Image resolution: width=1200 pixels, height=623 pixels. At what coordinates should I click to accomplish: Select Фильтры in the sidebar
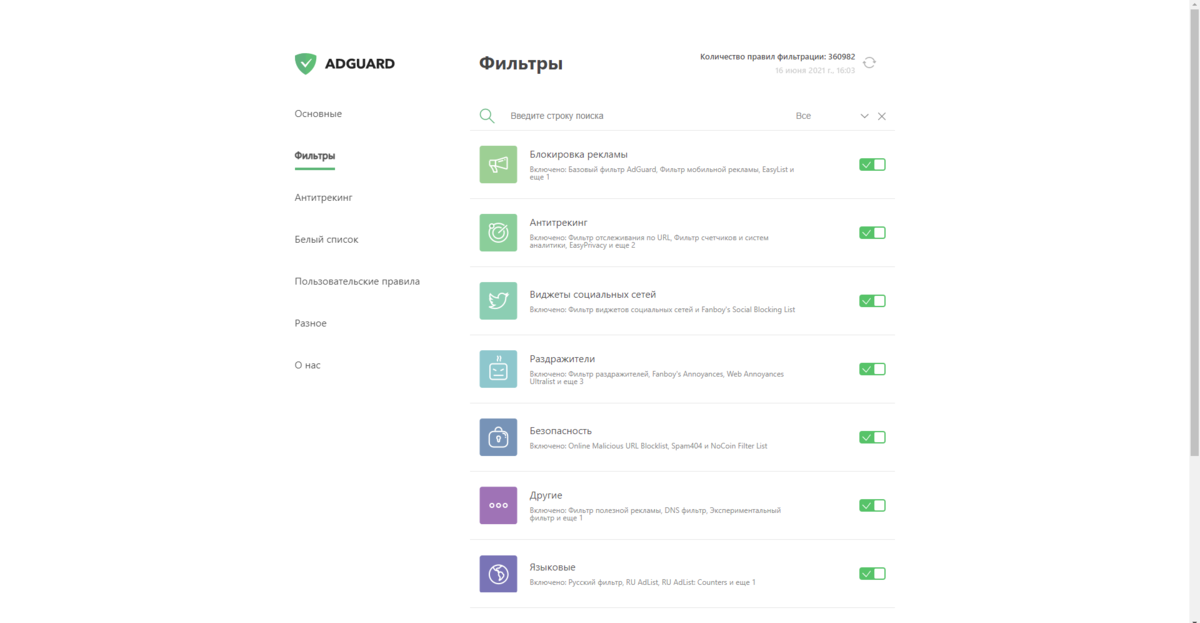(314, 156)
